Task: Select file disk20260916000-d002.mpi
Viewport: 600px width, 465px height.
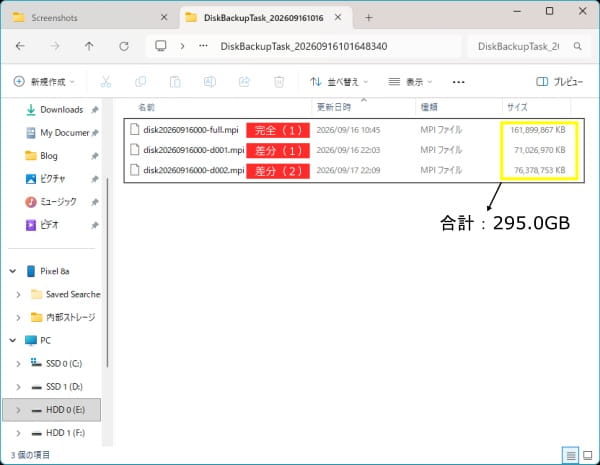Action: pos(194,170)
